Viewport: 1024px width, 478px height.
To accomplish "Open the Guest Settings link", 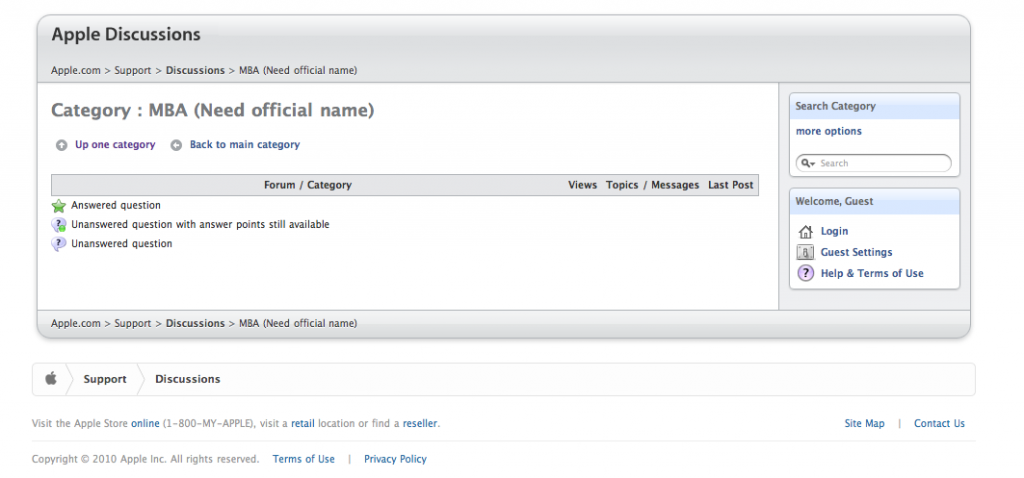I will coord(856,252).
